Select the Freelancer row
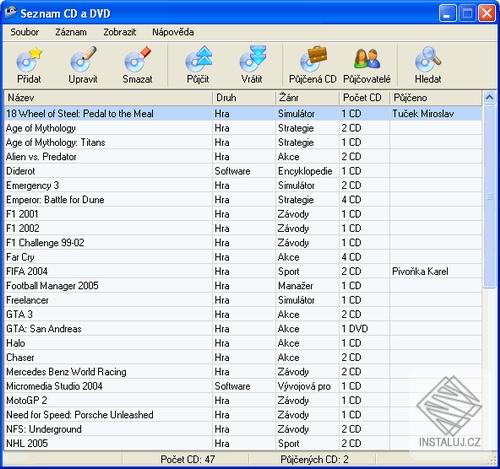Viewport: 500px width, 469px height. (243, 300)
